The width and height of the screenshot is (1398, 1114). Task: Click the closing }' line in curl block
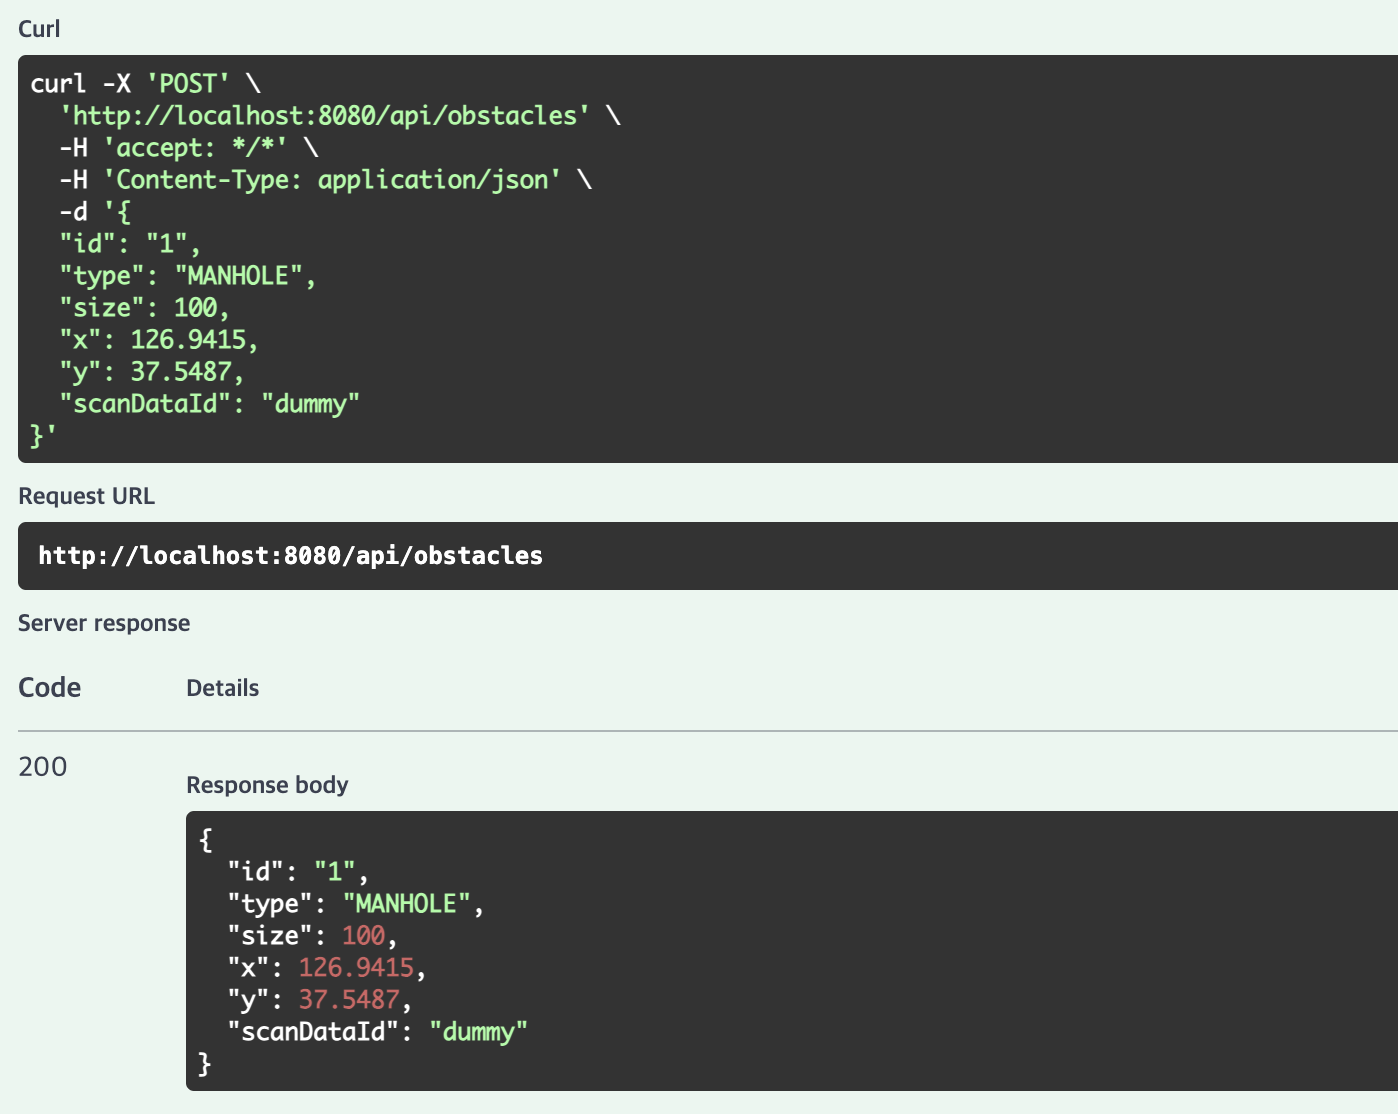coord(44,436)
